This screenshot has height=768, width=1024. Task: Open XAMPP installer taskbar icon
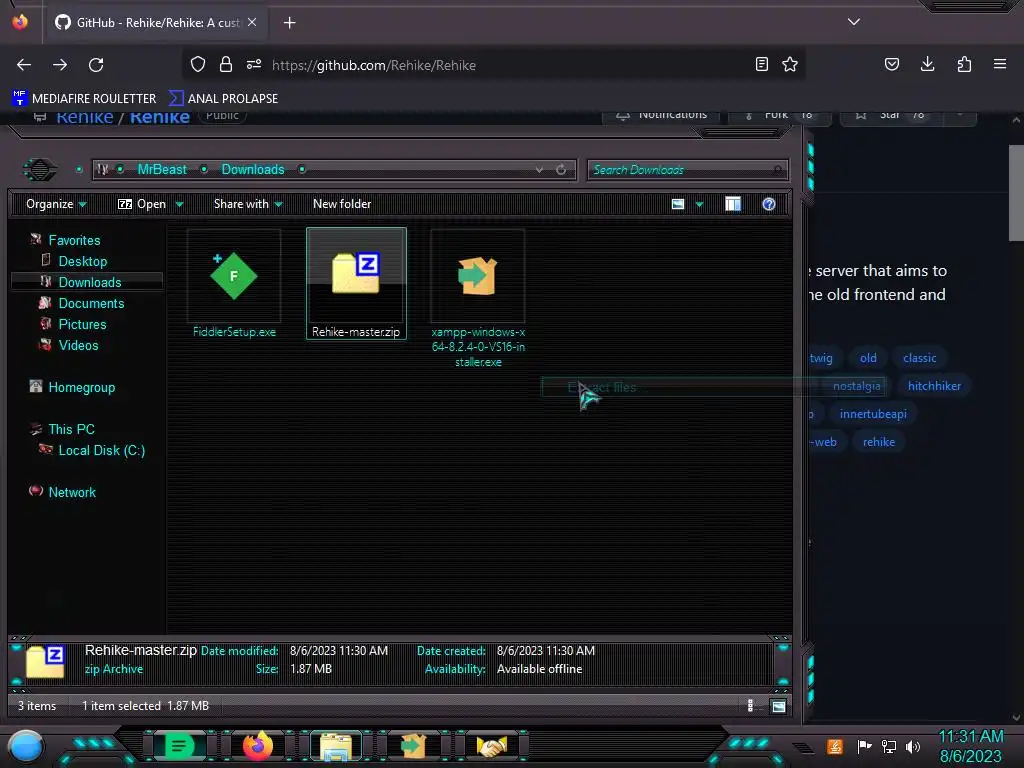coord(413,746)
